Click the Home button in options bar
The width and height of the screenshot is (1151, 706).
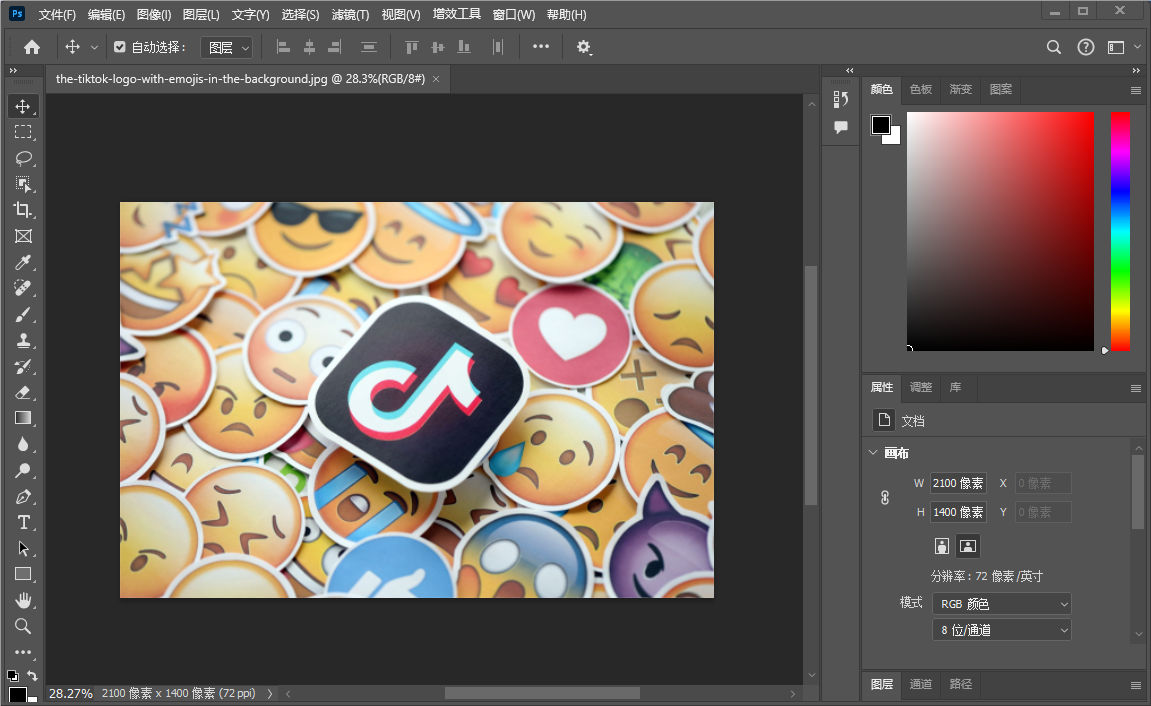pos(33,47)
